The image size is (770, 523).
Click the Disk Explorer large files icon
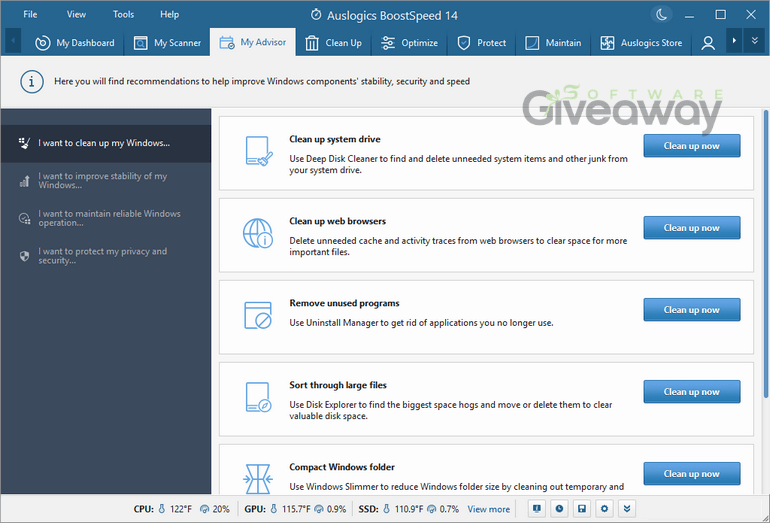click(x=258, y=397)
